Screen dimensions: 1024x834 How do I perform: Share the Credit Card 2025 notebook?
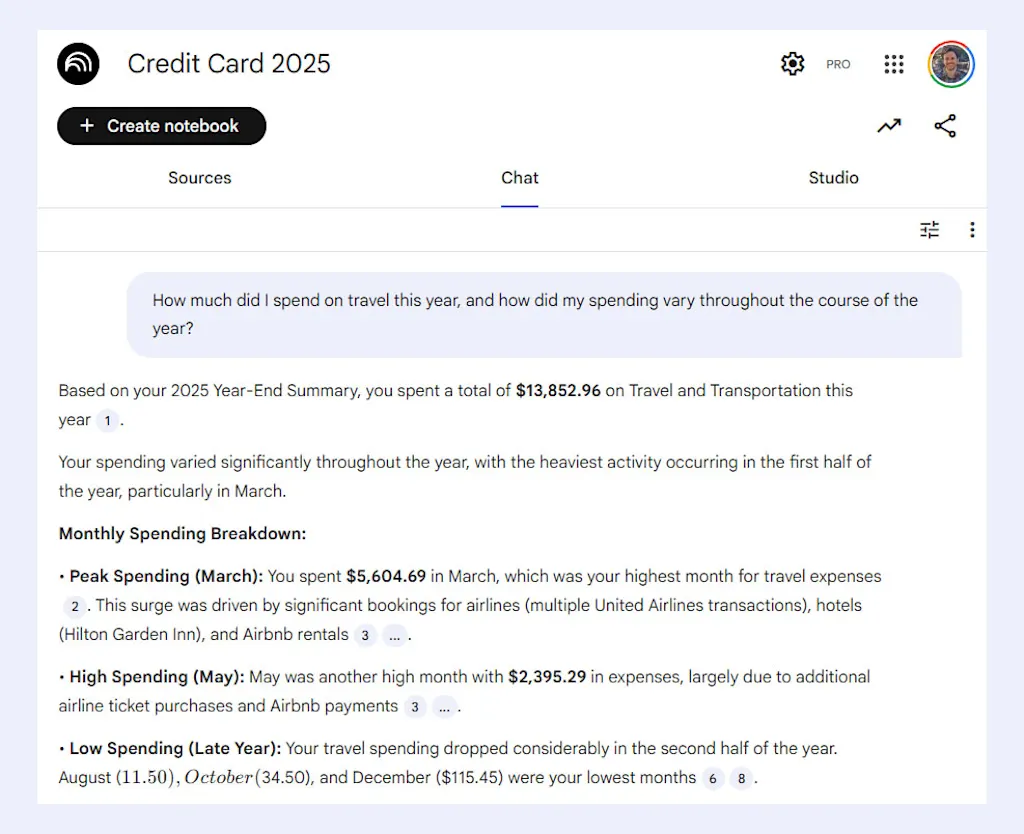945,125
